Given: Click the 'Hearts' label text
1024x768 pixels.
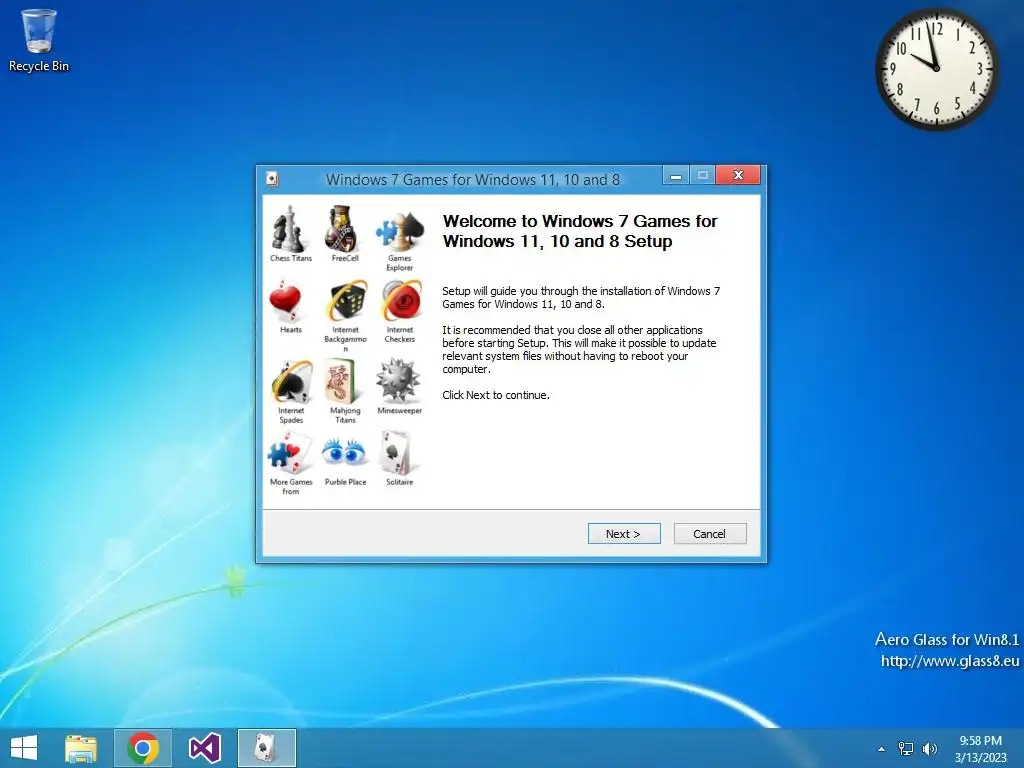Looking at the screenshot, I should [291, 330].
